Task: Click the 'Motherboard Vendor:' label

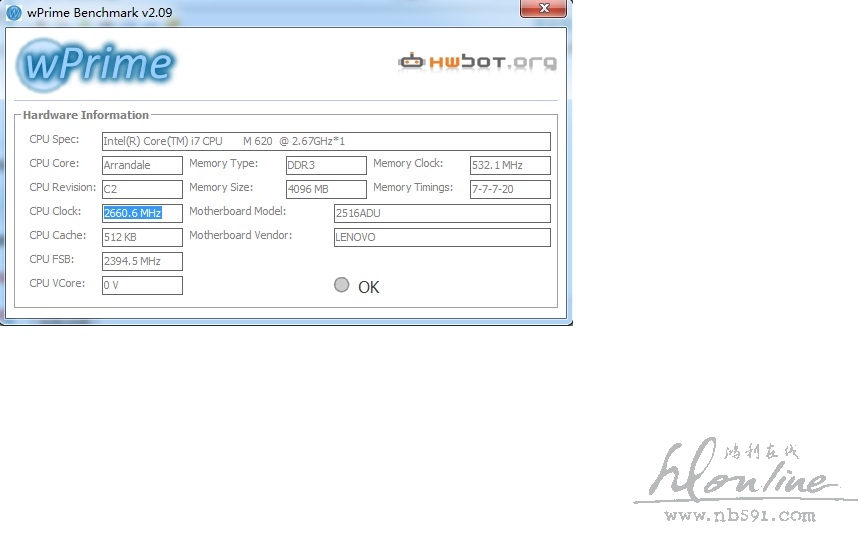Action: (240, 235)
